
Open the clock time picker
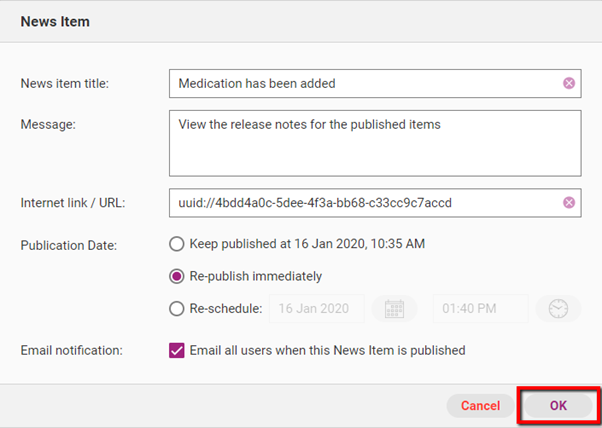pos(558,309)
